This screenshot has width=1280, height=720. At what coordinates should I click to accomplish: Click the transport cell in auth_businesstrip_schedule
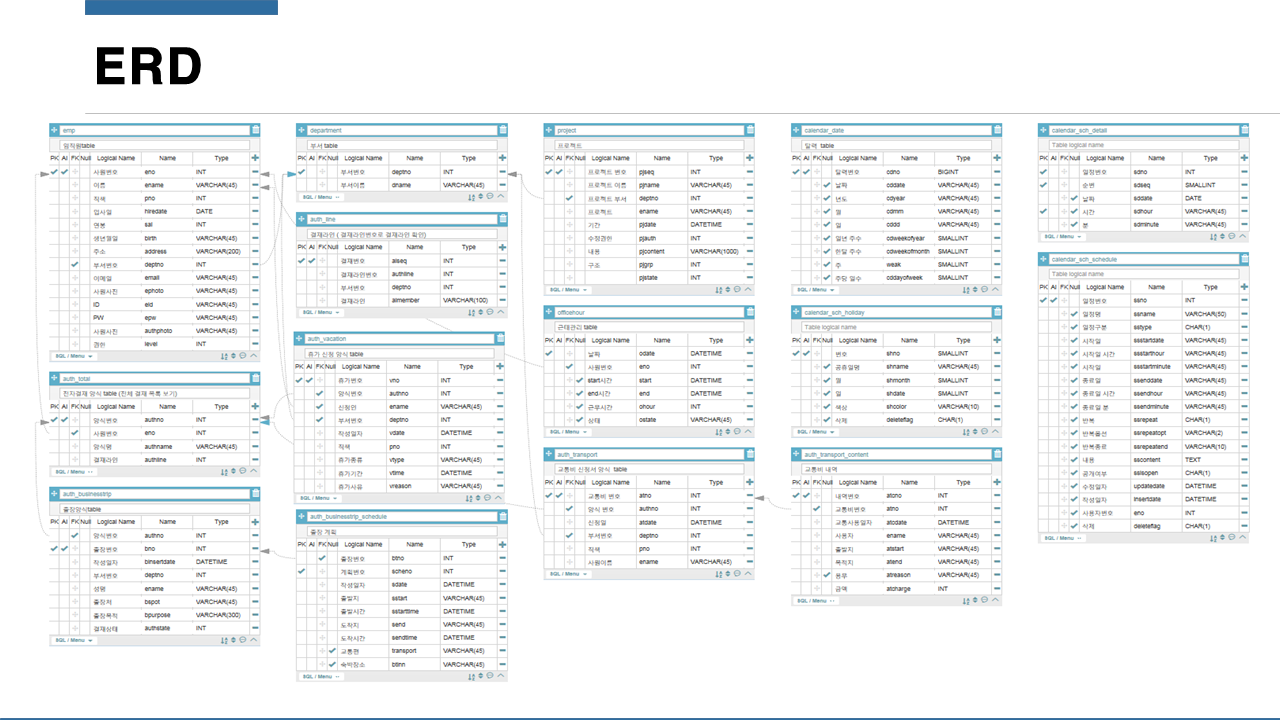click(x=413, y=650)
